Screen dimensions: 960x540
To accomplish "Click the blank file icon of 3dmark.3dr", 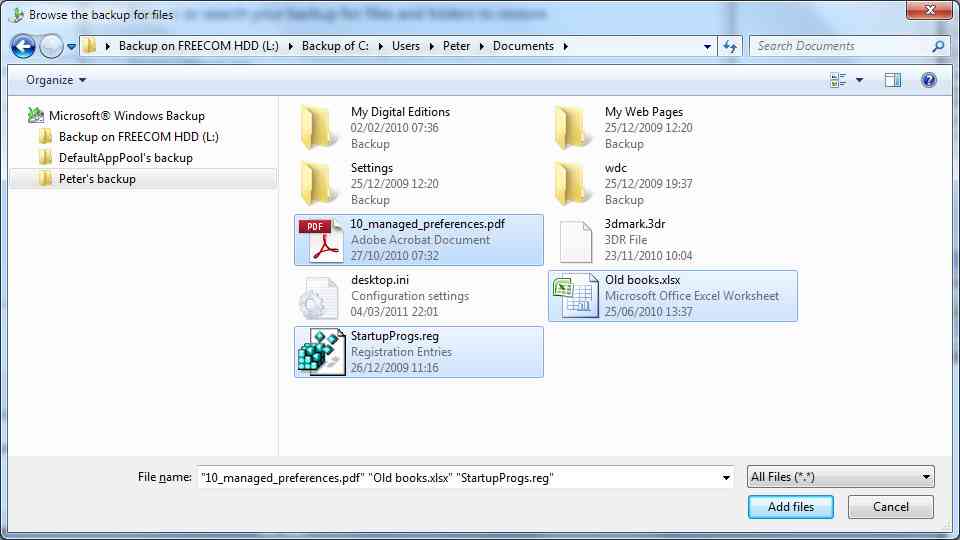I will (576, 241).
